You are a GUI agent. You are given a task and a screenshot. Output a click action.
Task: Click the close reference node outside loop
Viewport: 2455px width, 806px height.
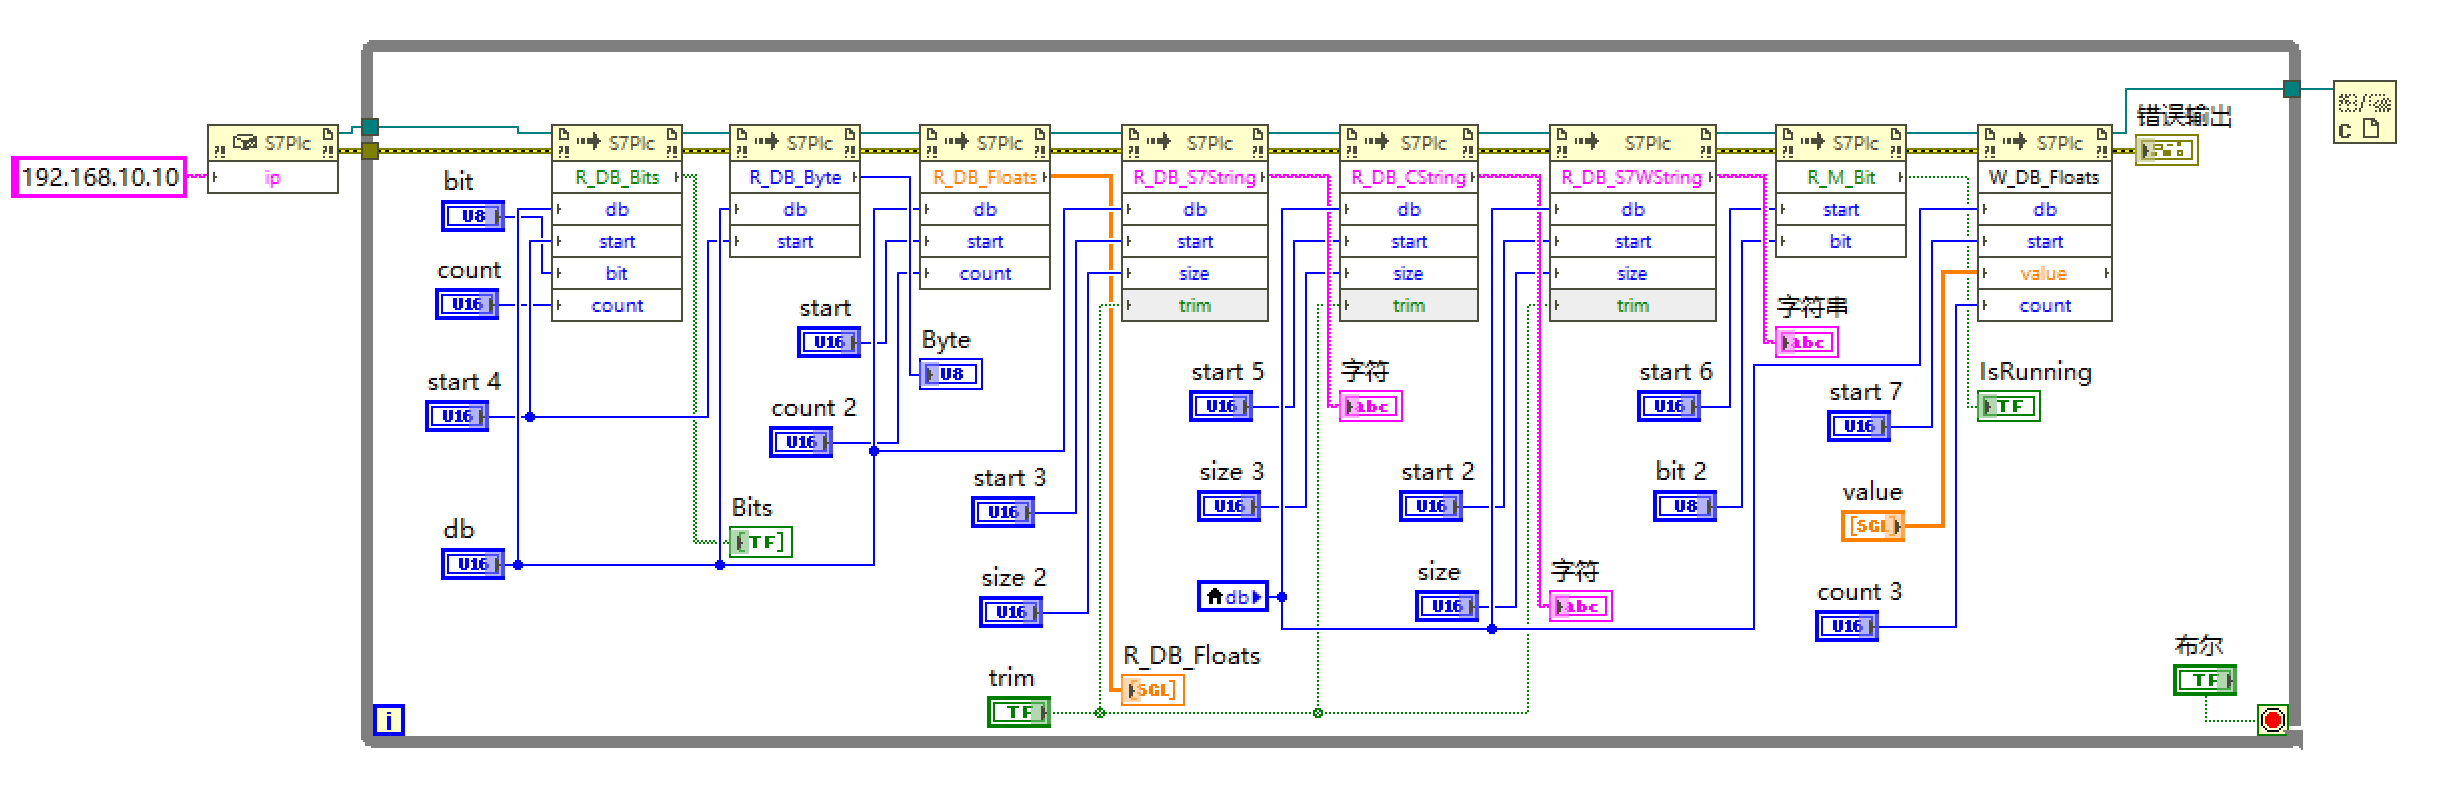tap(2364, 112)
